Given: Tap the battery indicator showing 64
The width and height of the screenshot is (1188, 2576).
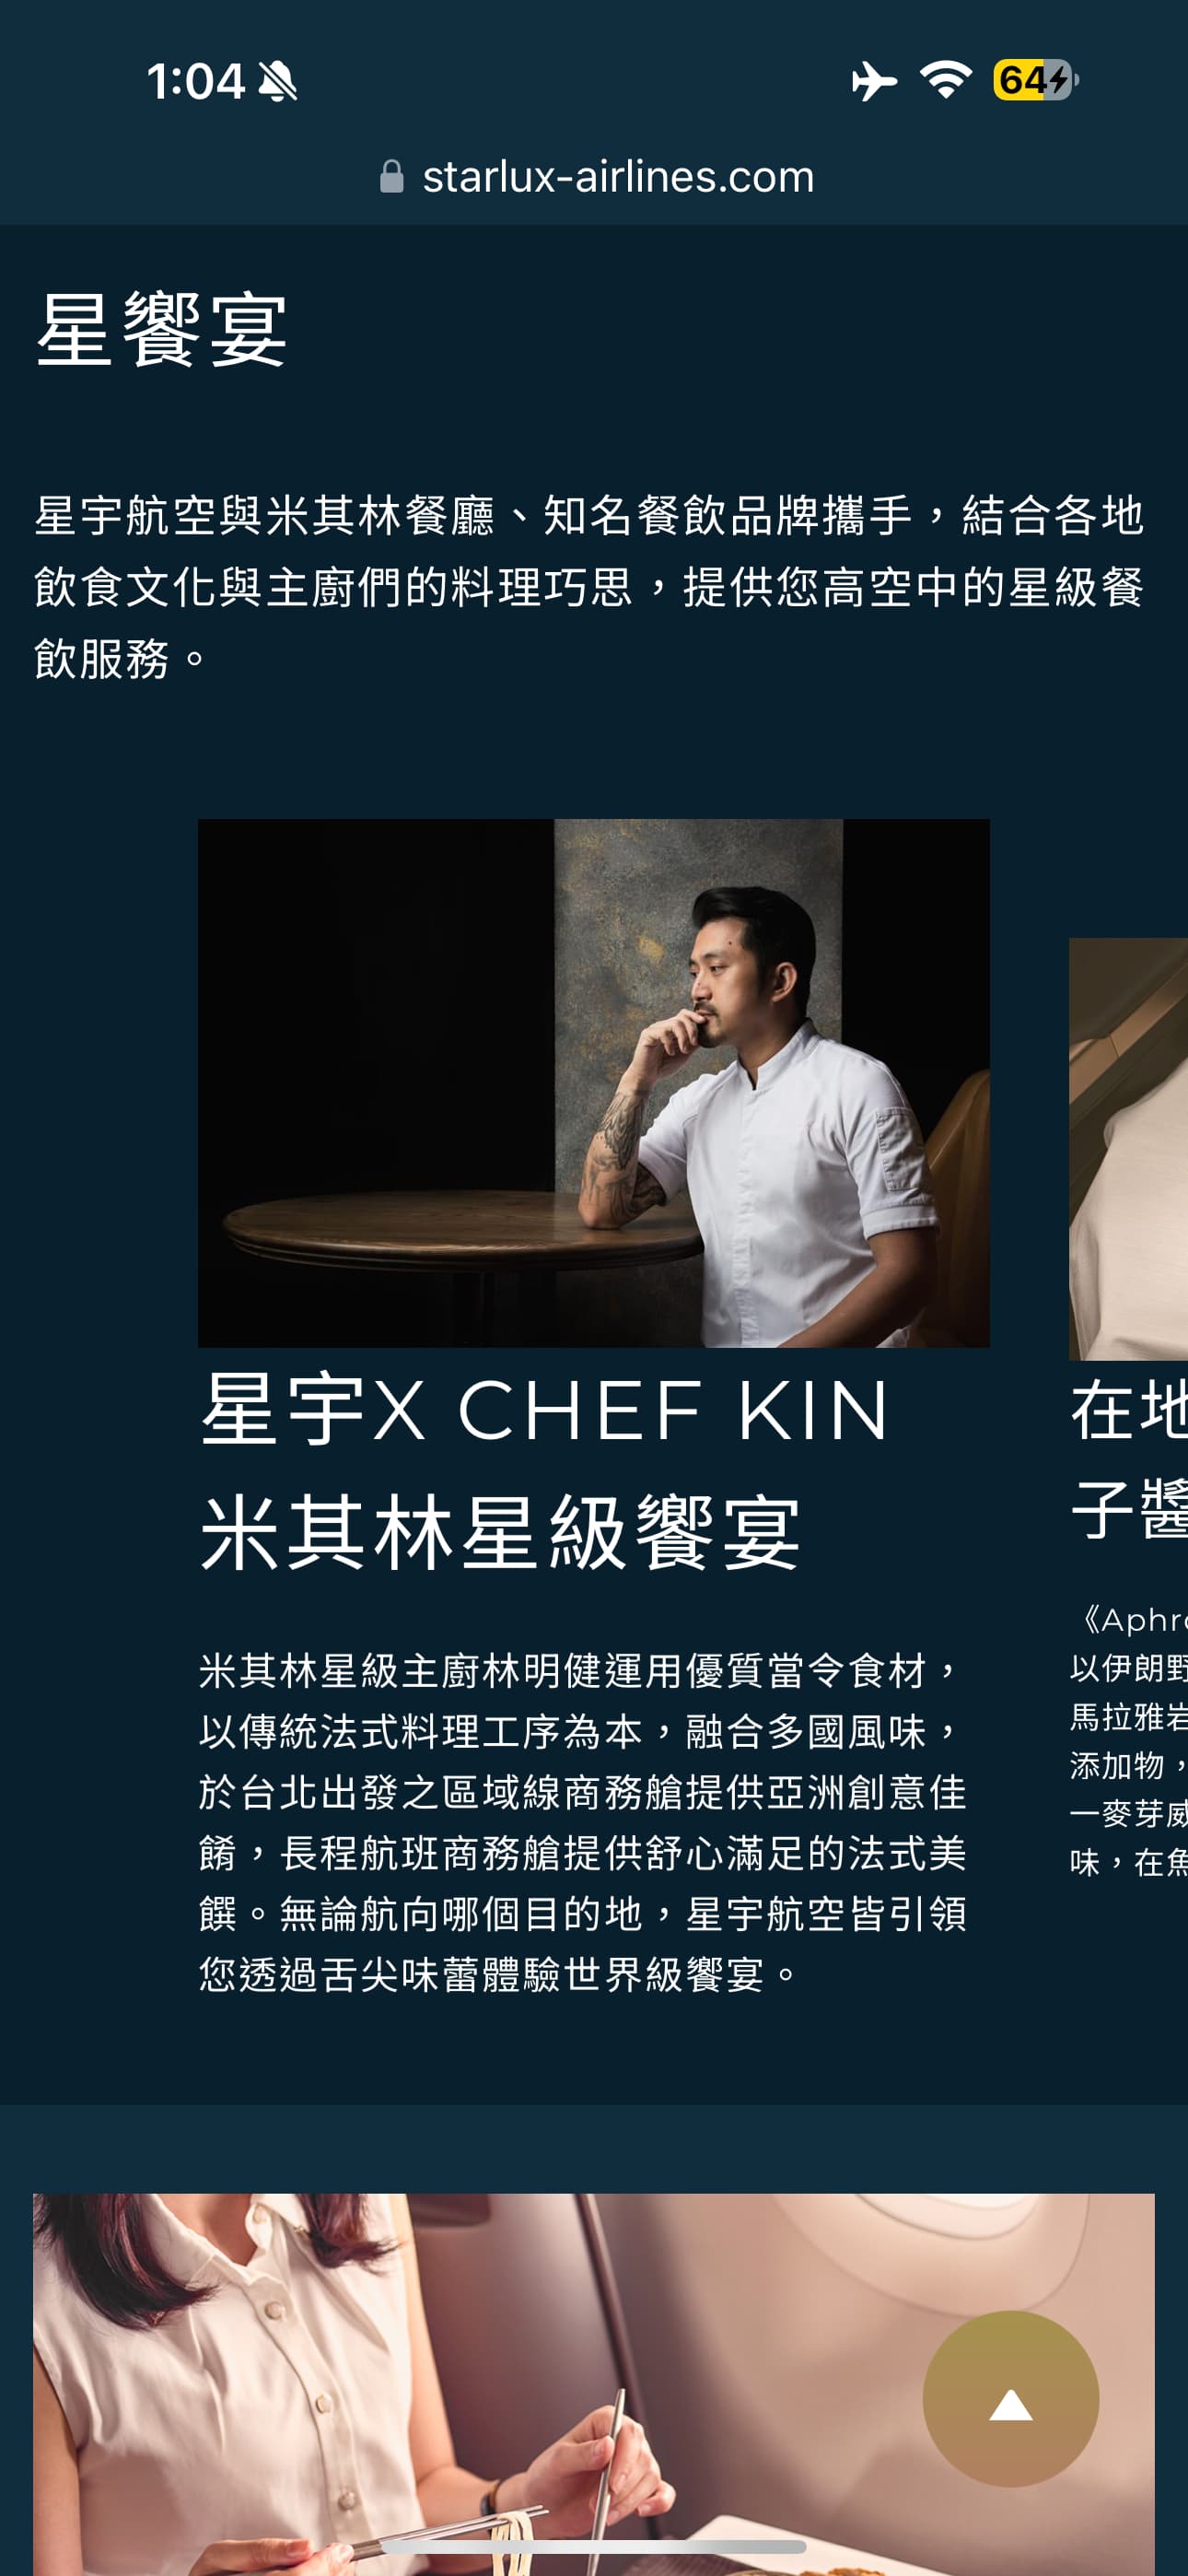Looking at the screenshot, I should click(1035, 80).
